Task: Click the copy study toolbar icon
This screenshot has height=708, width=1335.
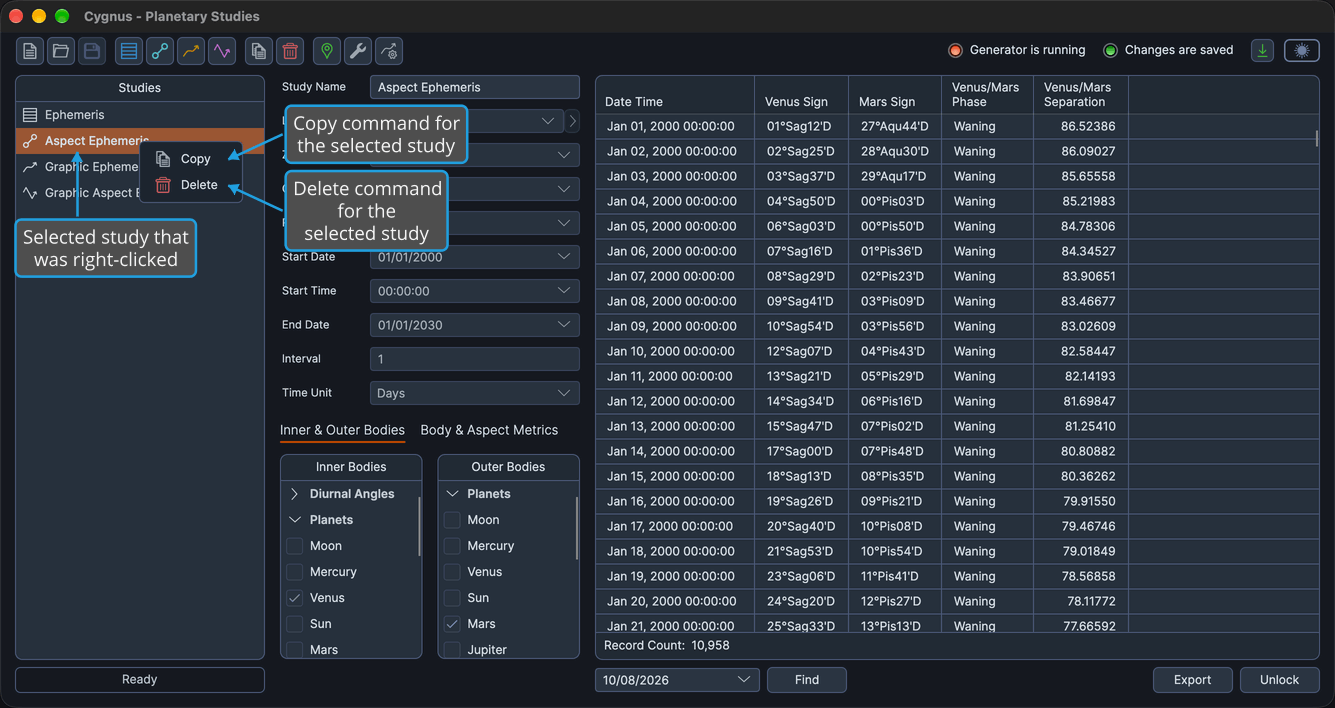Action: pyautogui.click(x=259, y=51)
